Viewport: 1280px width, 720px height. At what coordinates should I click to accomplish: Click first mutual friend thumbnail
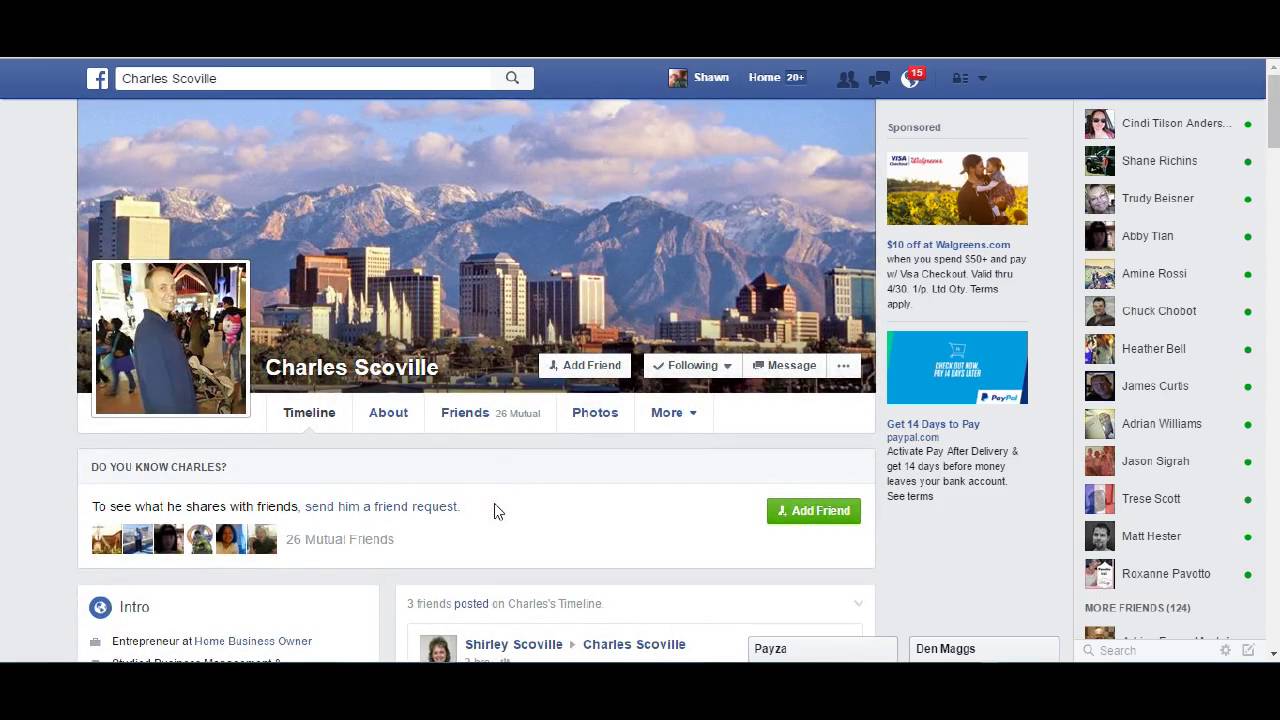(106, 539)
